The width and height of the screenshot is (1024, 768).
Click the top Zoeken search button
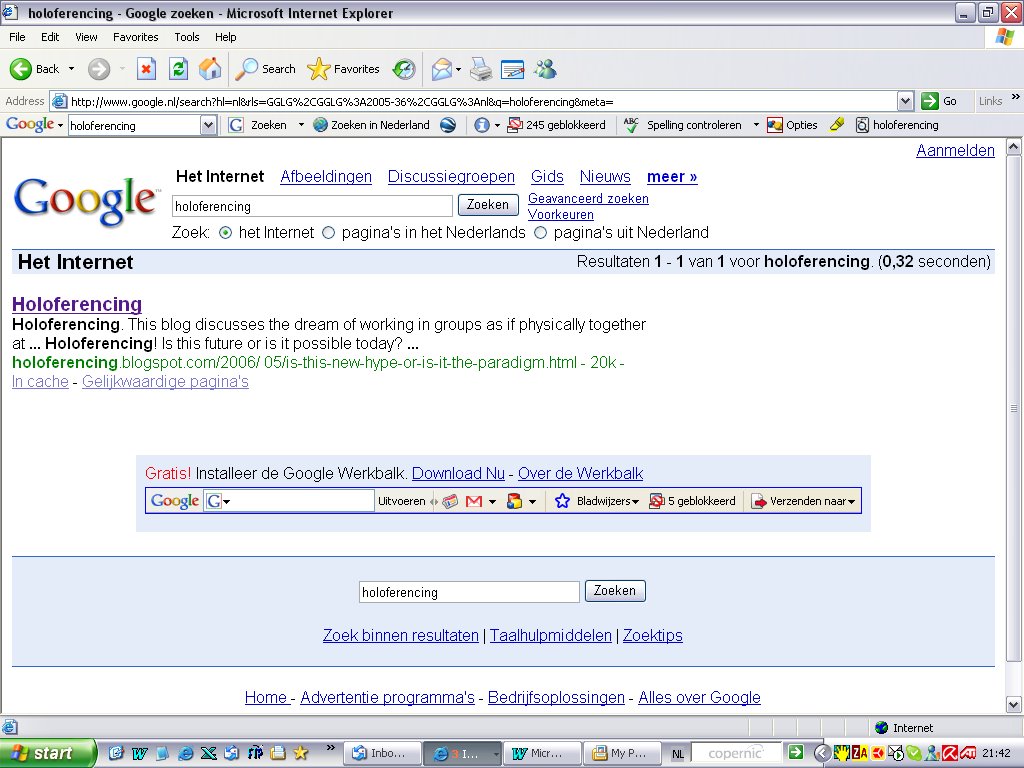(488, 205)
